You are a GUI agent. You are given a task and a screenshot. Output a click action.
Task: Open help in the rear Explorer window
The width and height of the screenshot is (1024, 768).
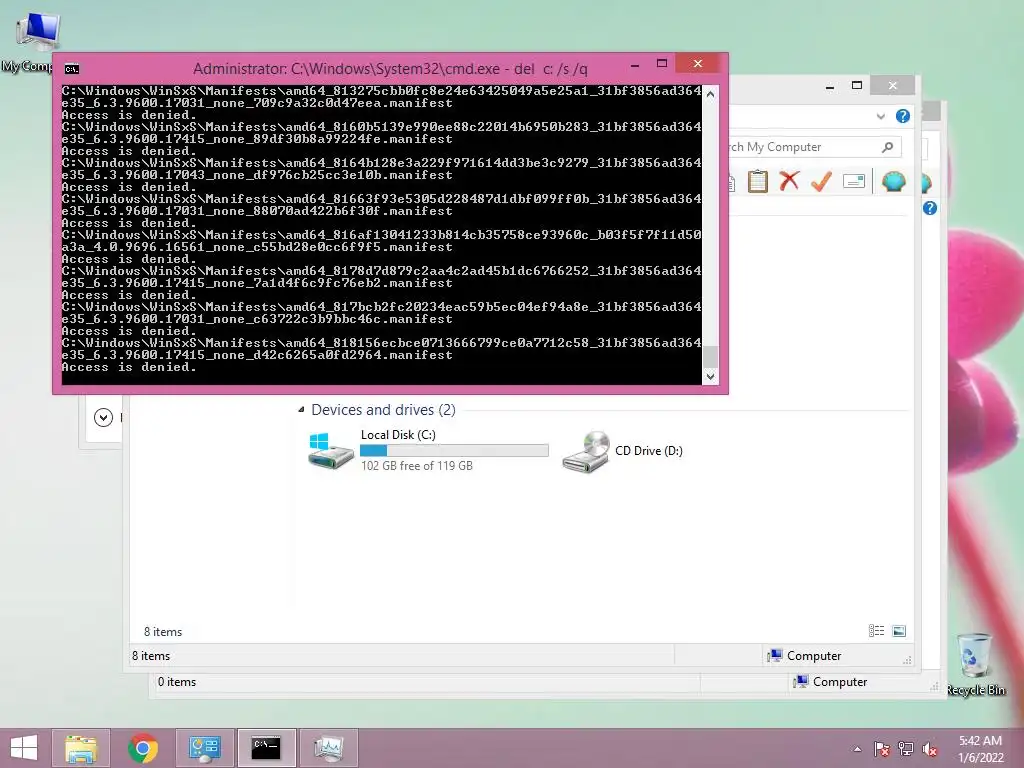930,208
